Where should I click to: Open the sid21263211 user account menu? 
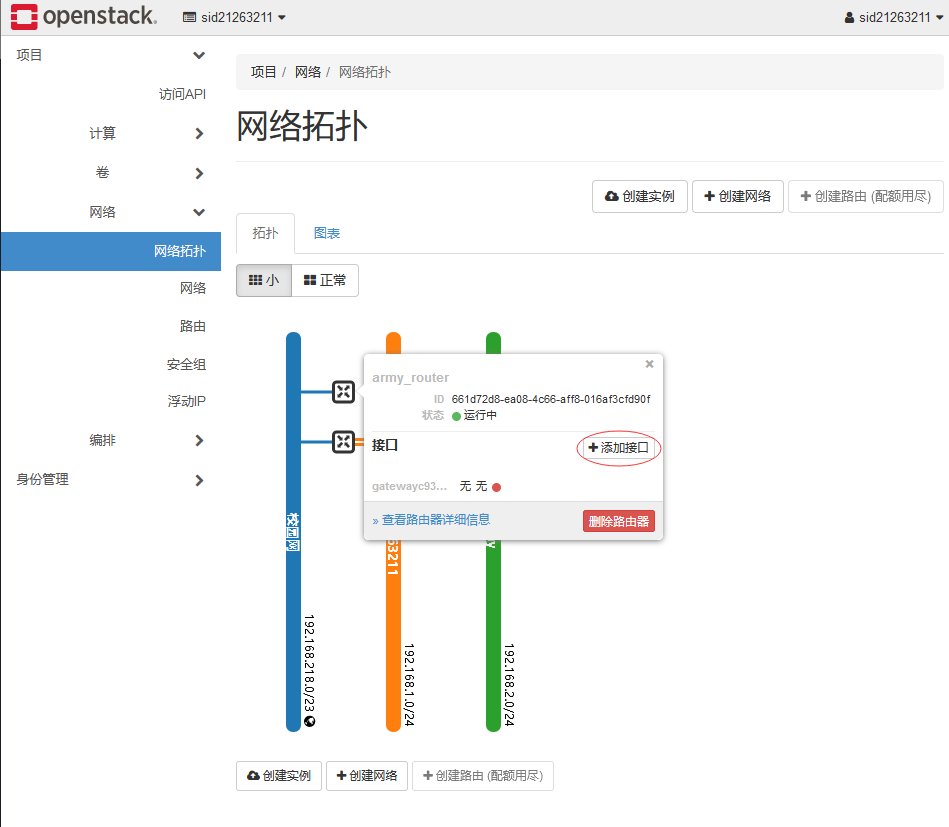click(894, 18)
